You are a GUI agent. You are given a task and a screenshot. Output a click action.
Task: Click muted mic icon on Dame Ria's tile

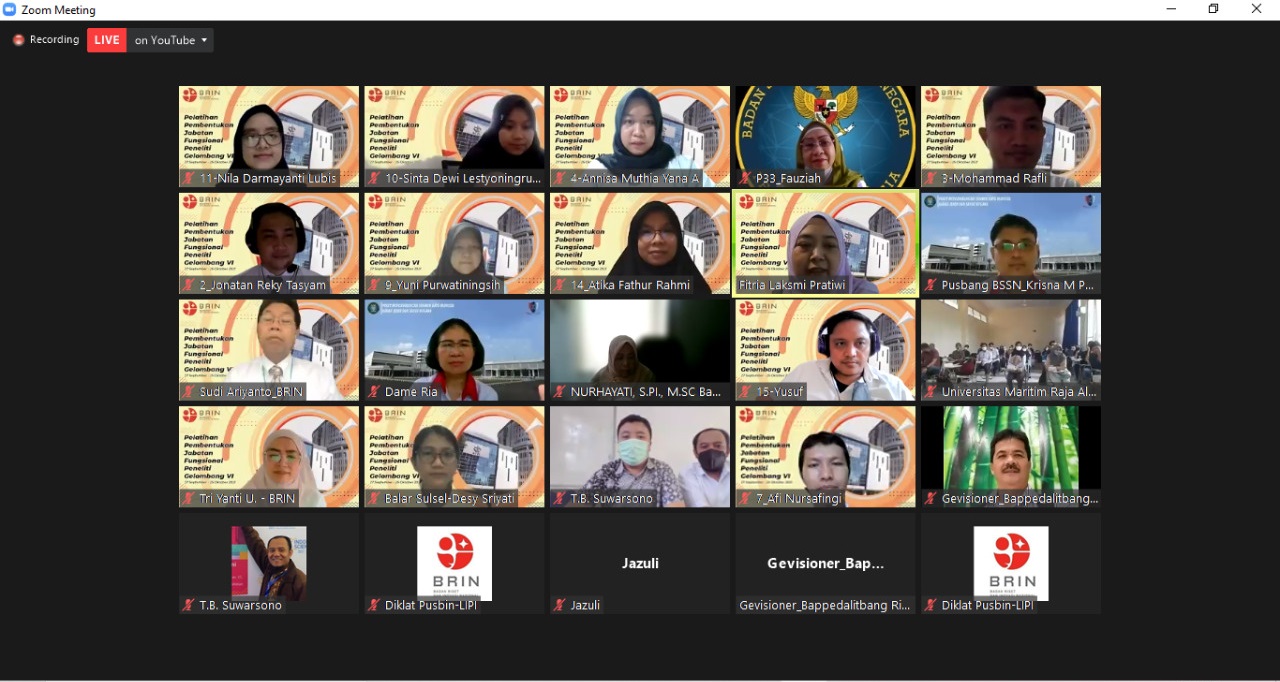click(x=374, y=392)
